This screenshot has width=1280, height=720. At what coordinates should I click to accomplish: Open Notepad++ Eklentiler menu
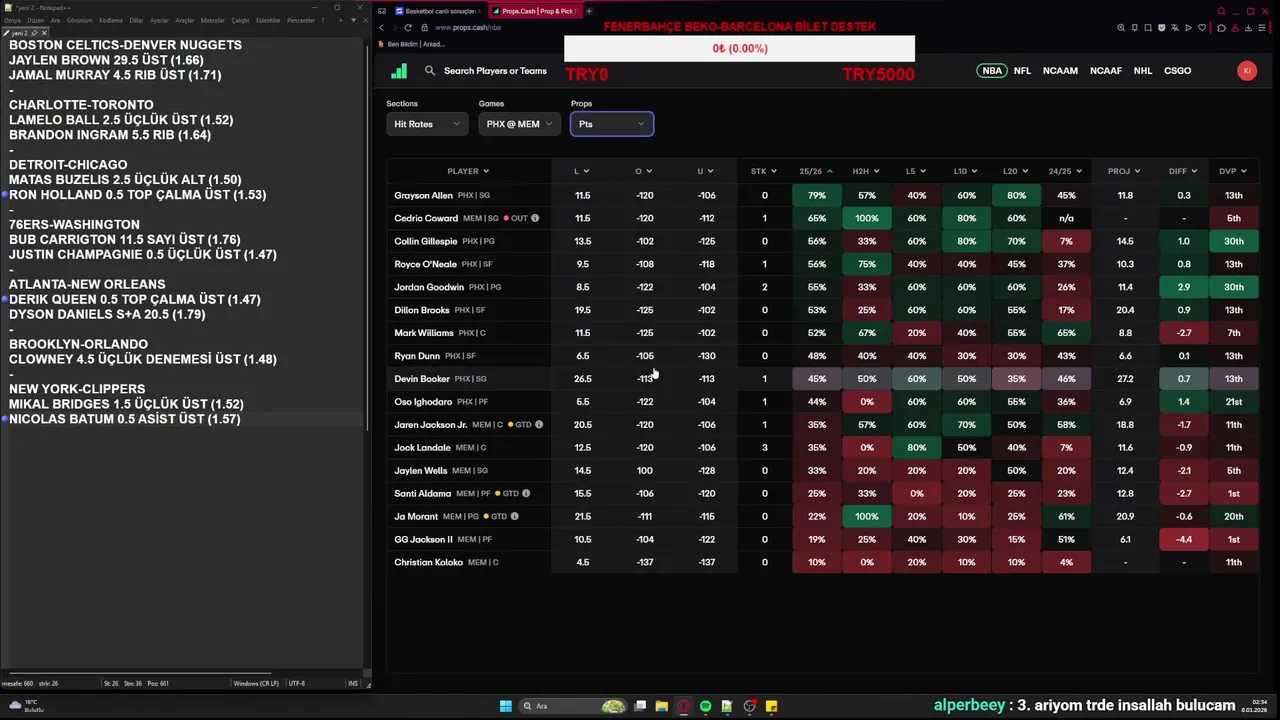[268, 20]
